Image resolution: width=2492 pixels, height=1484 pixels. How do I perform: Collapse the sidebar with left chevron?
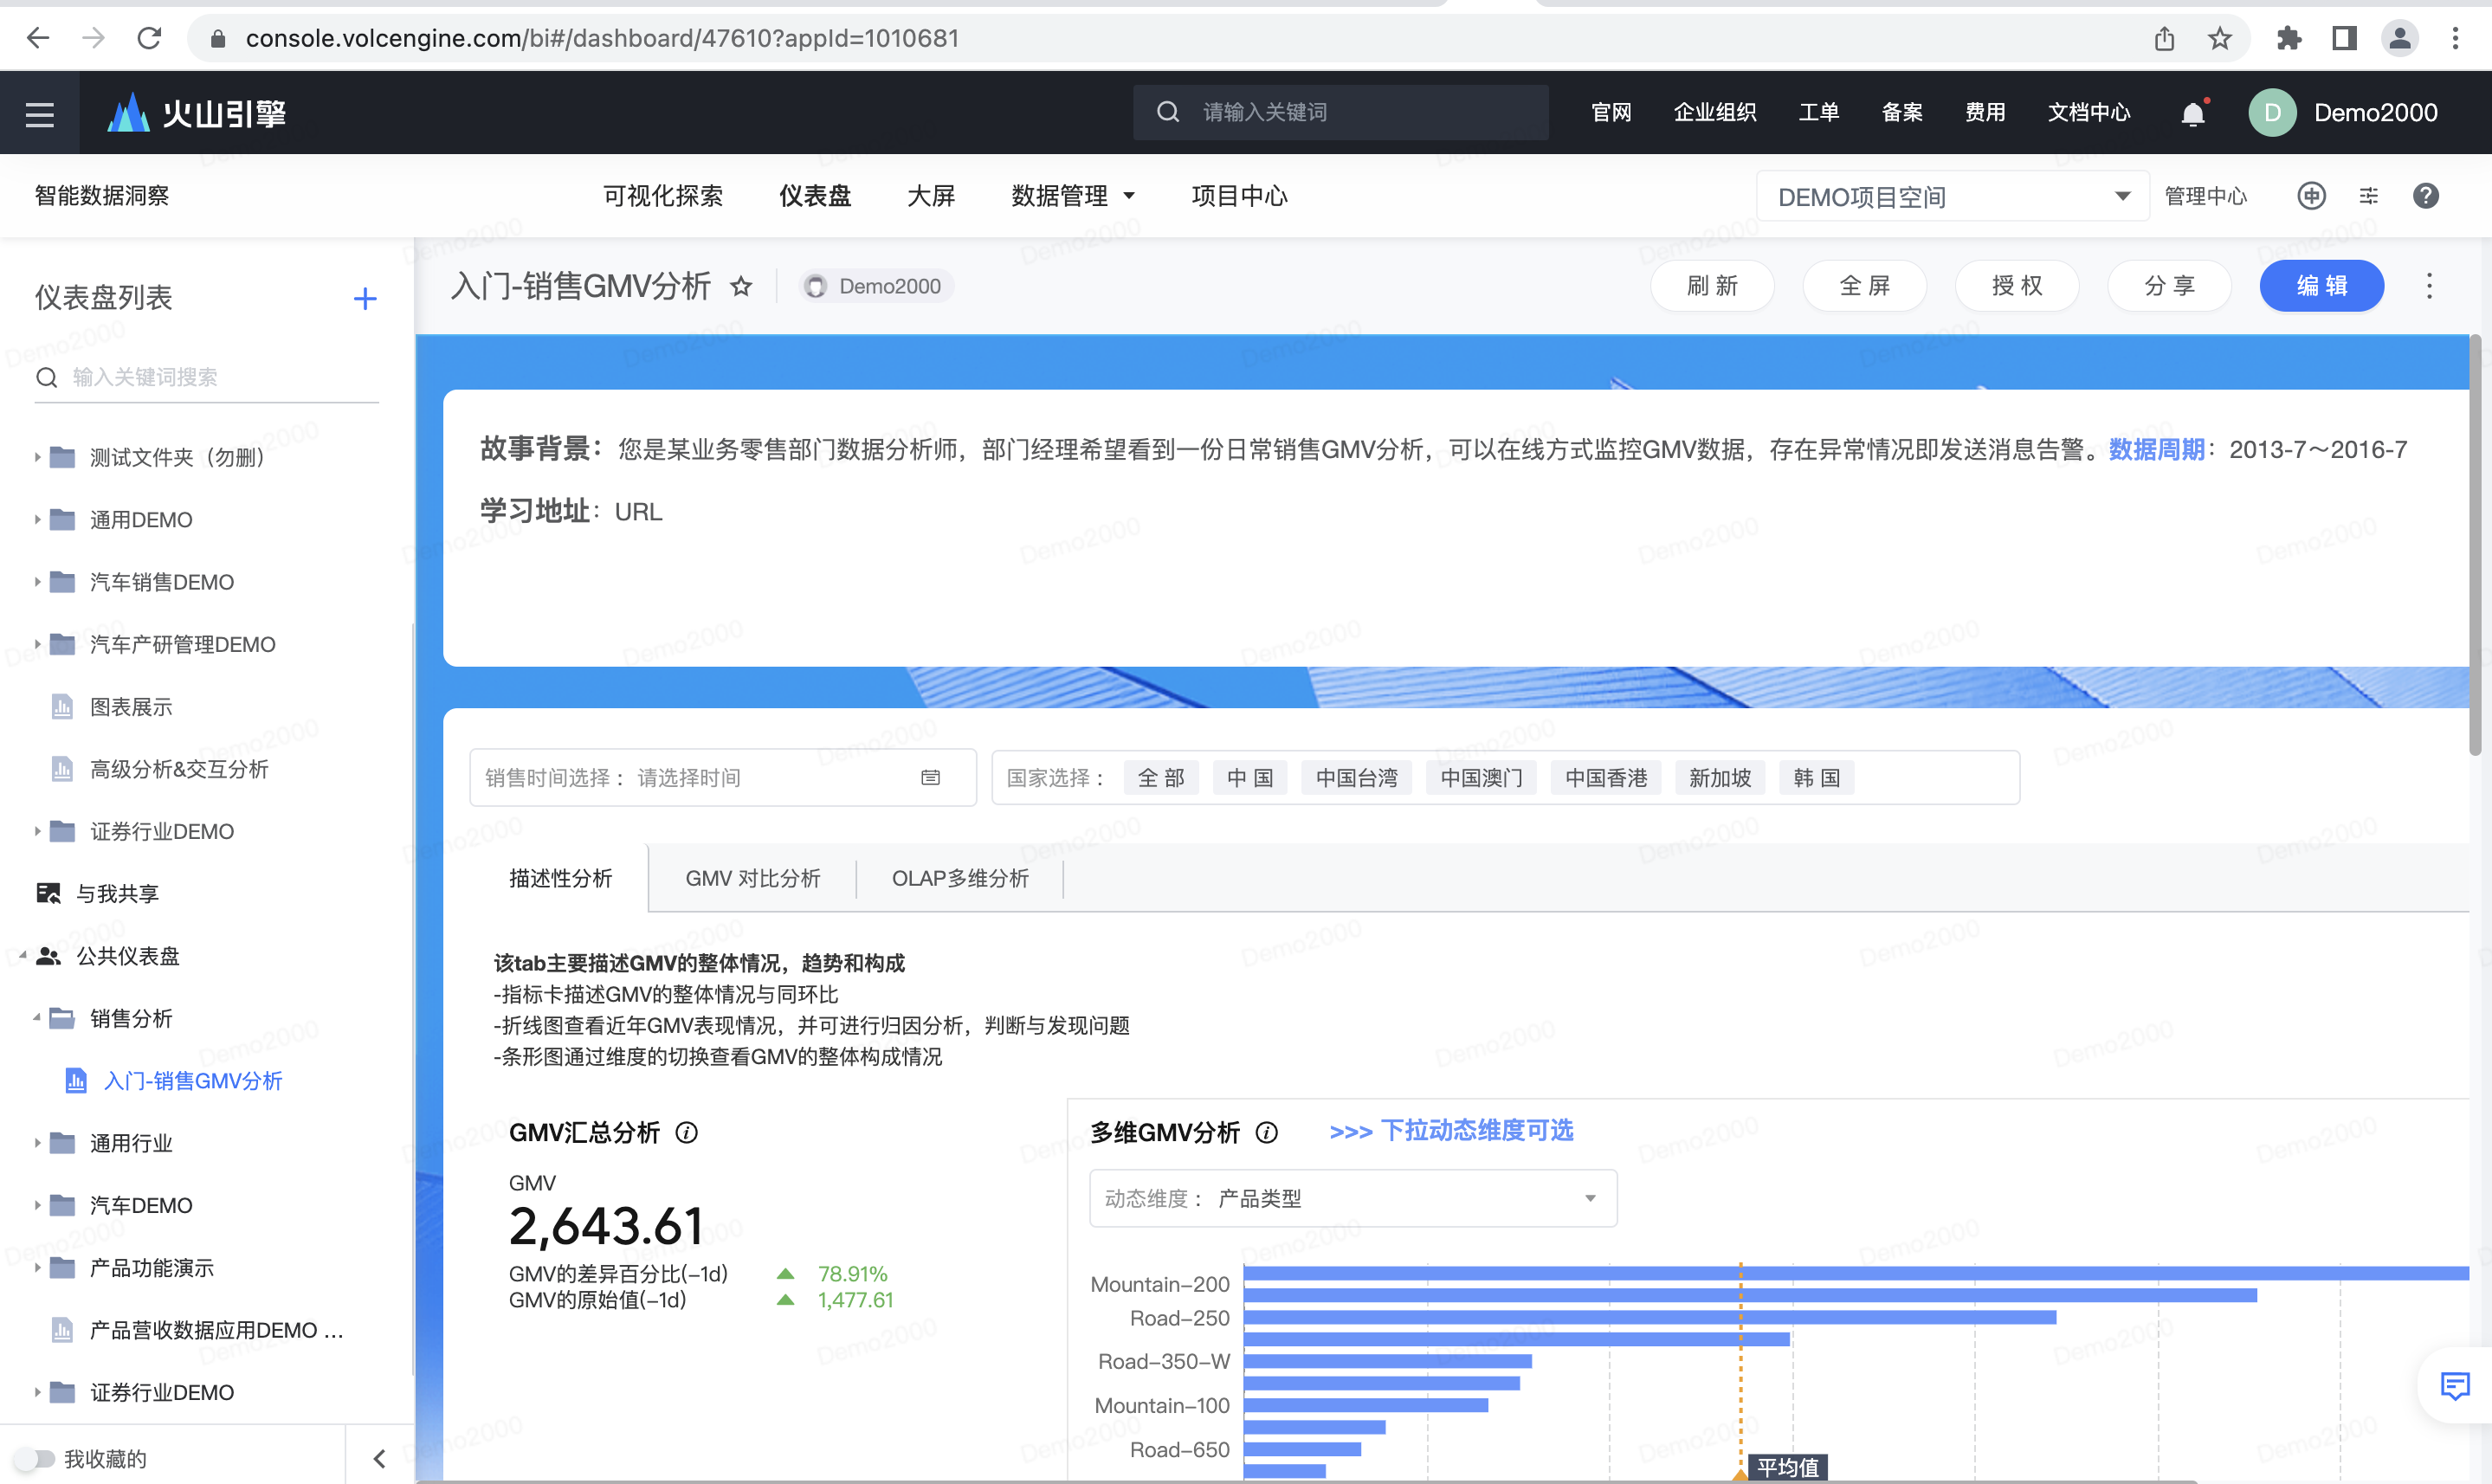pyautogui.click(x=379, y=1458)
